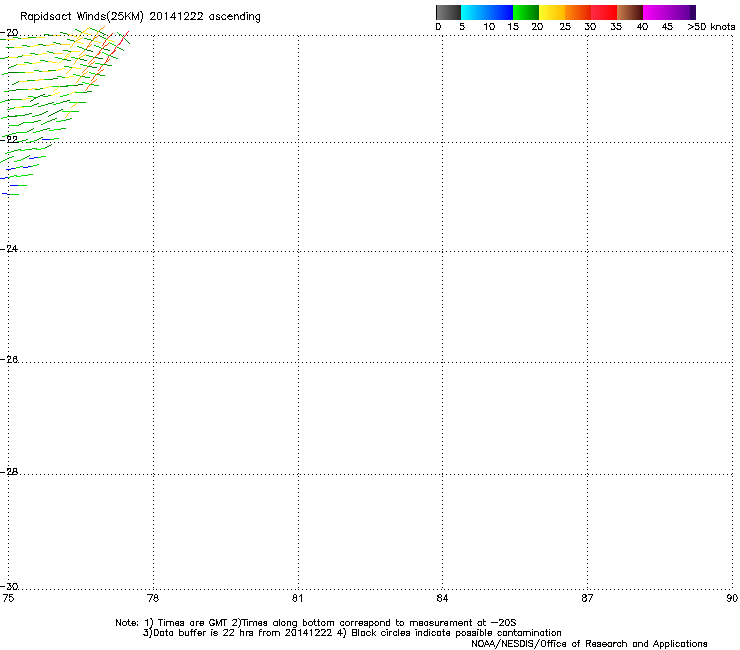Click the longitude label 90

click(732, 599)
